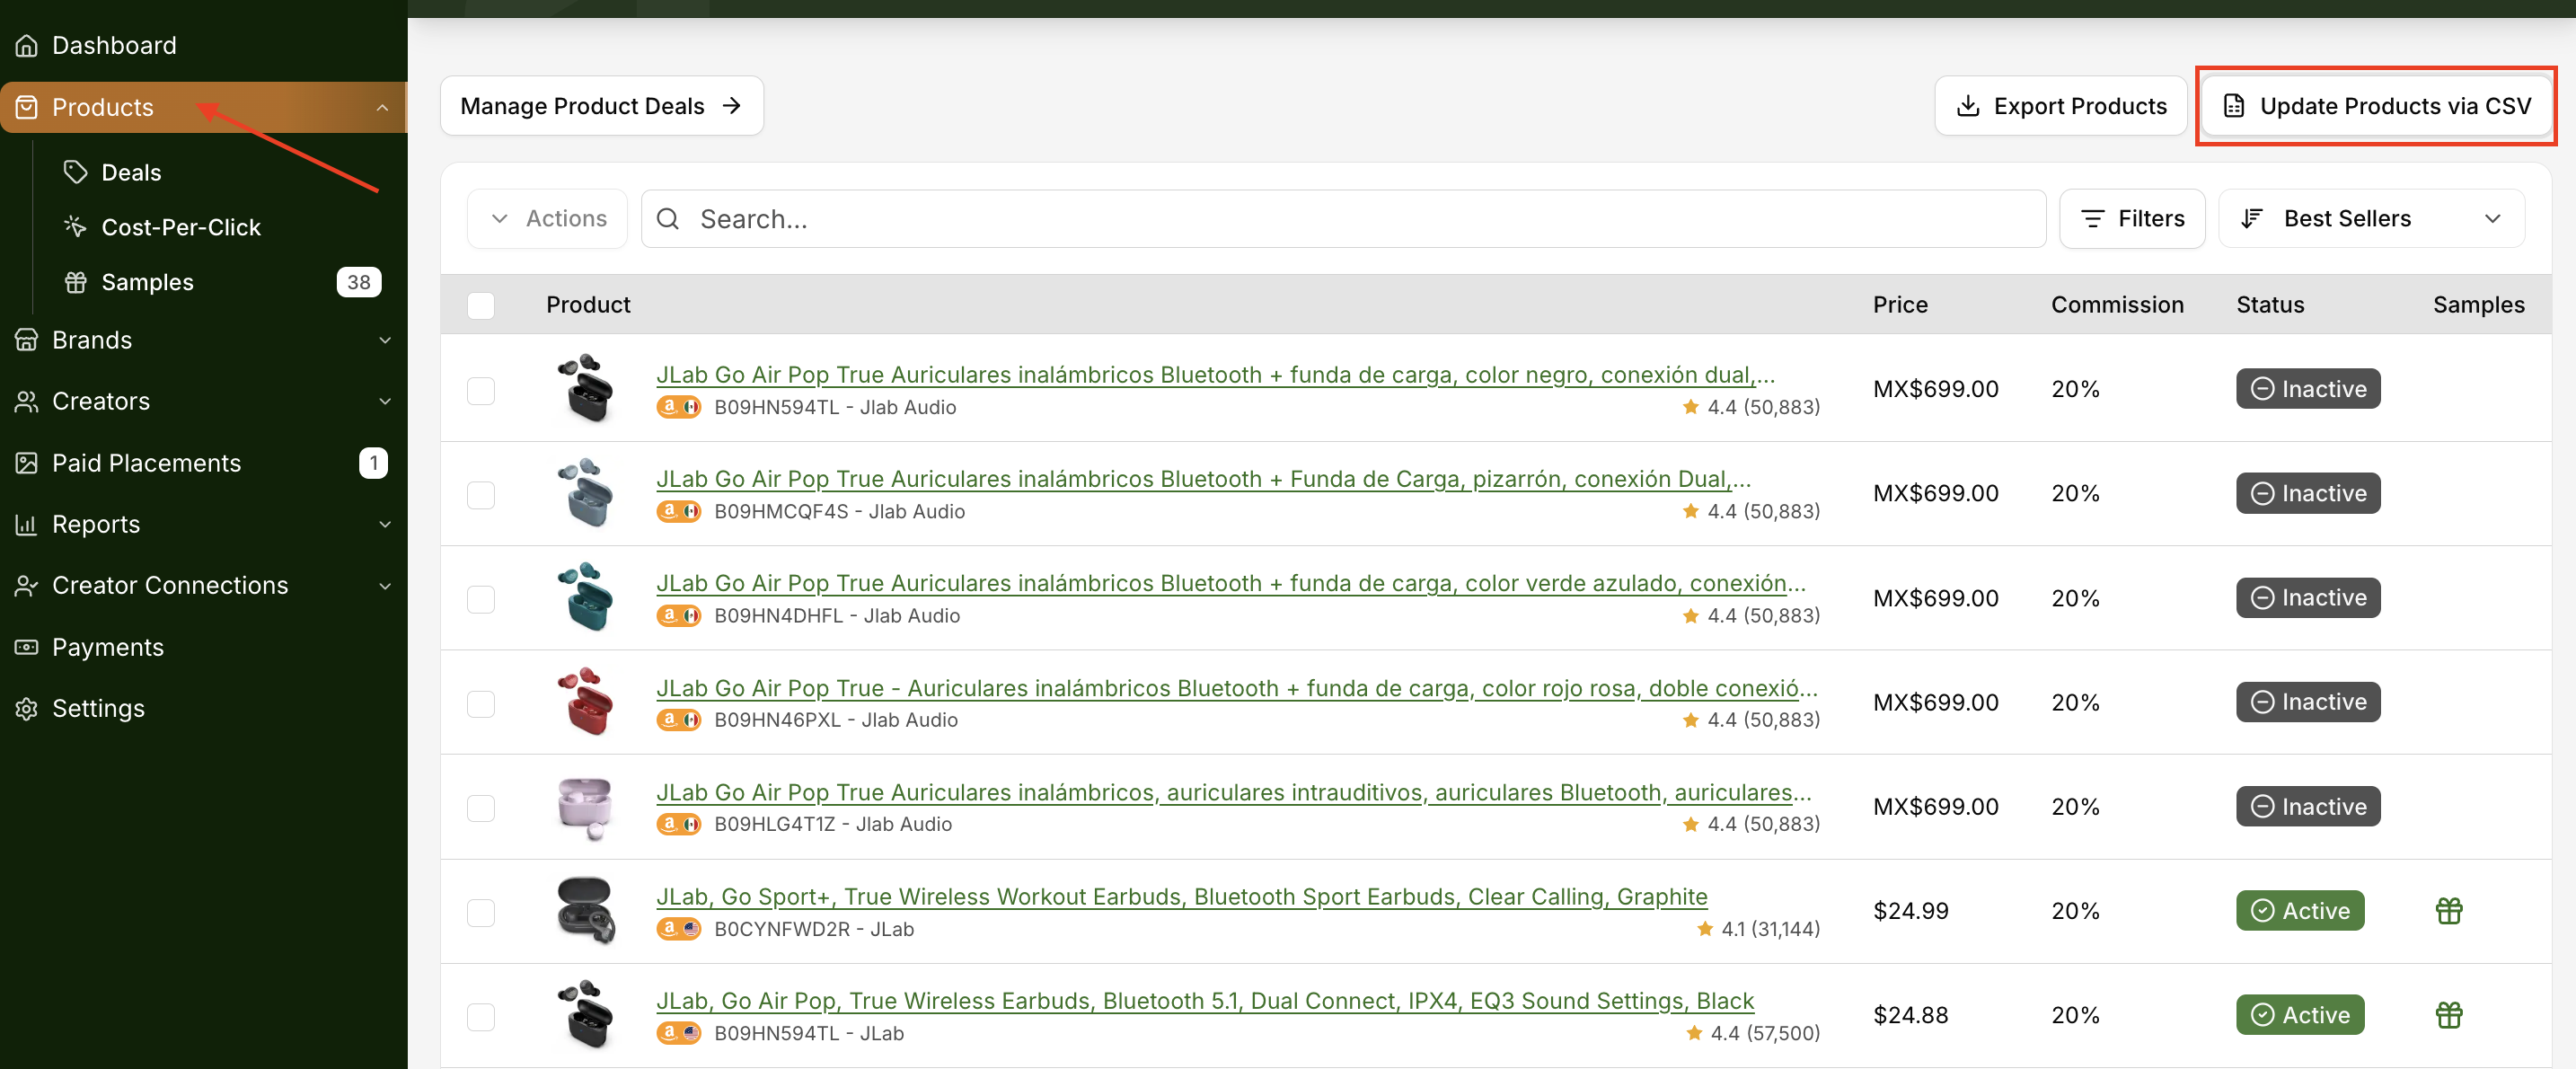Click the Paid Placements image icon
This screenshot has height=1069, width=2576.
pos(27,463)
